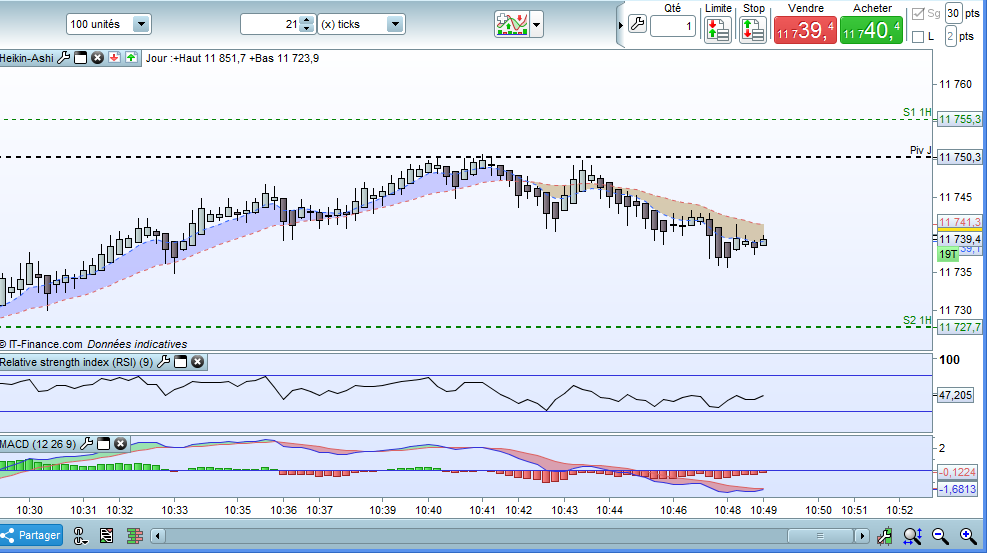Zoom in on the chart
987x553 pixels.
coord(968,535)
